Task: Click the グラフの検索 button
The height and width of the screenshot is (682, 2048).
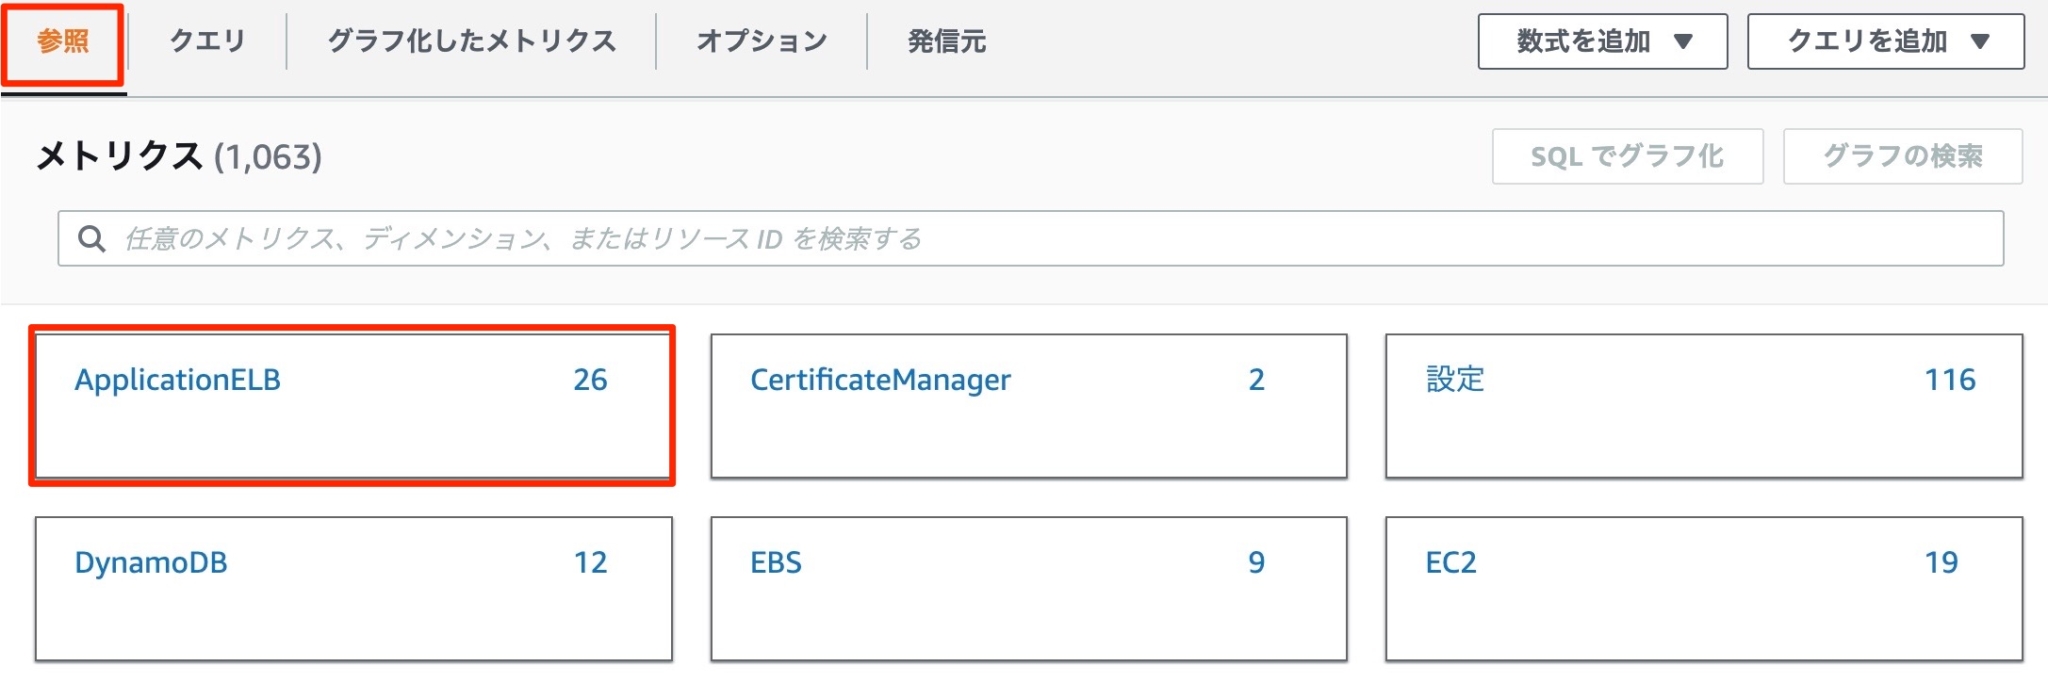Action: point(1902,156)
